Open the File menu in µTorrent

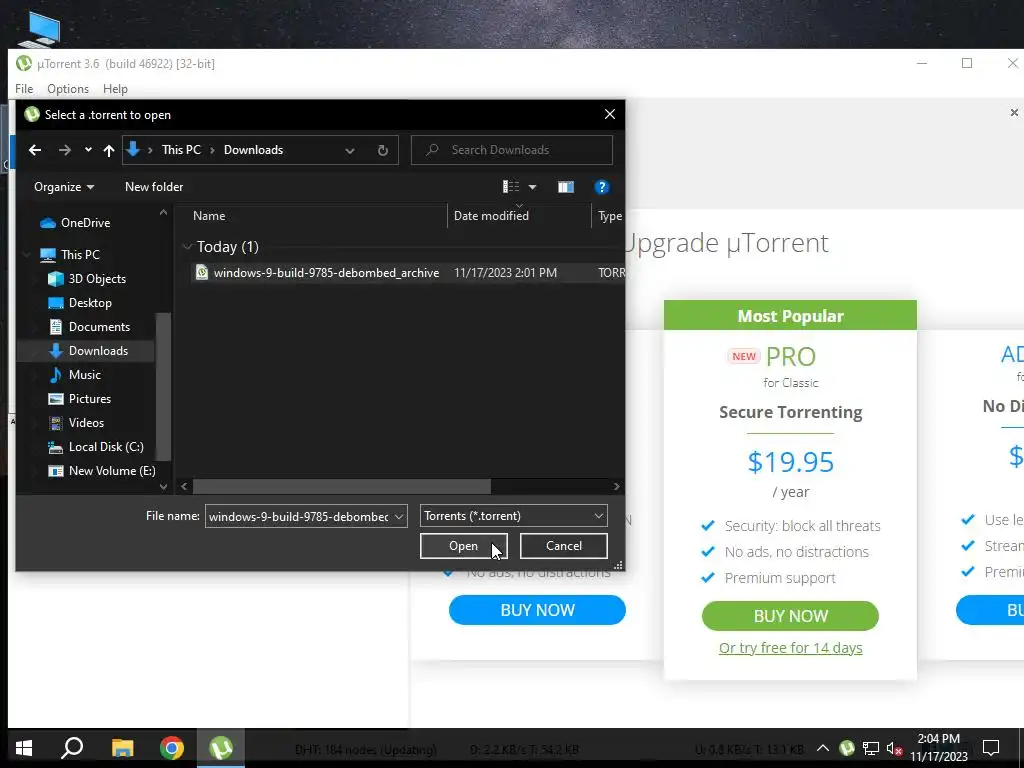(x=24, y=89)
